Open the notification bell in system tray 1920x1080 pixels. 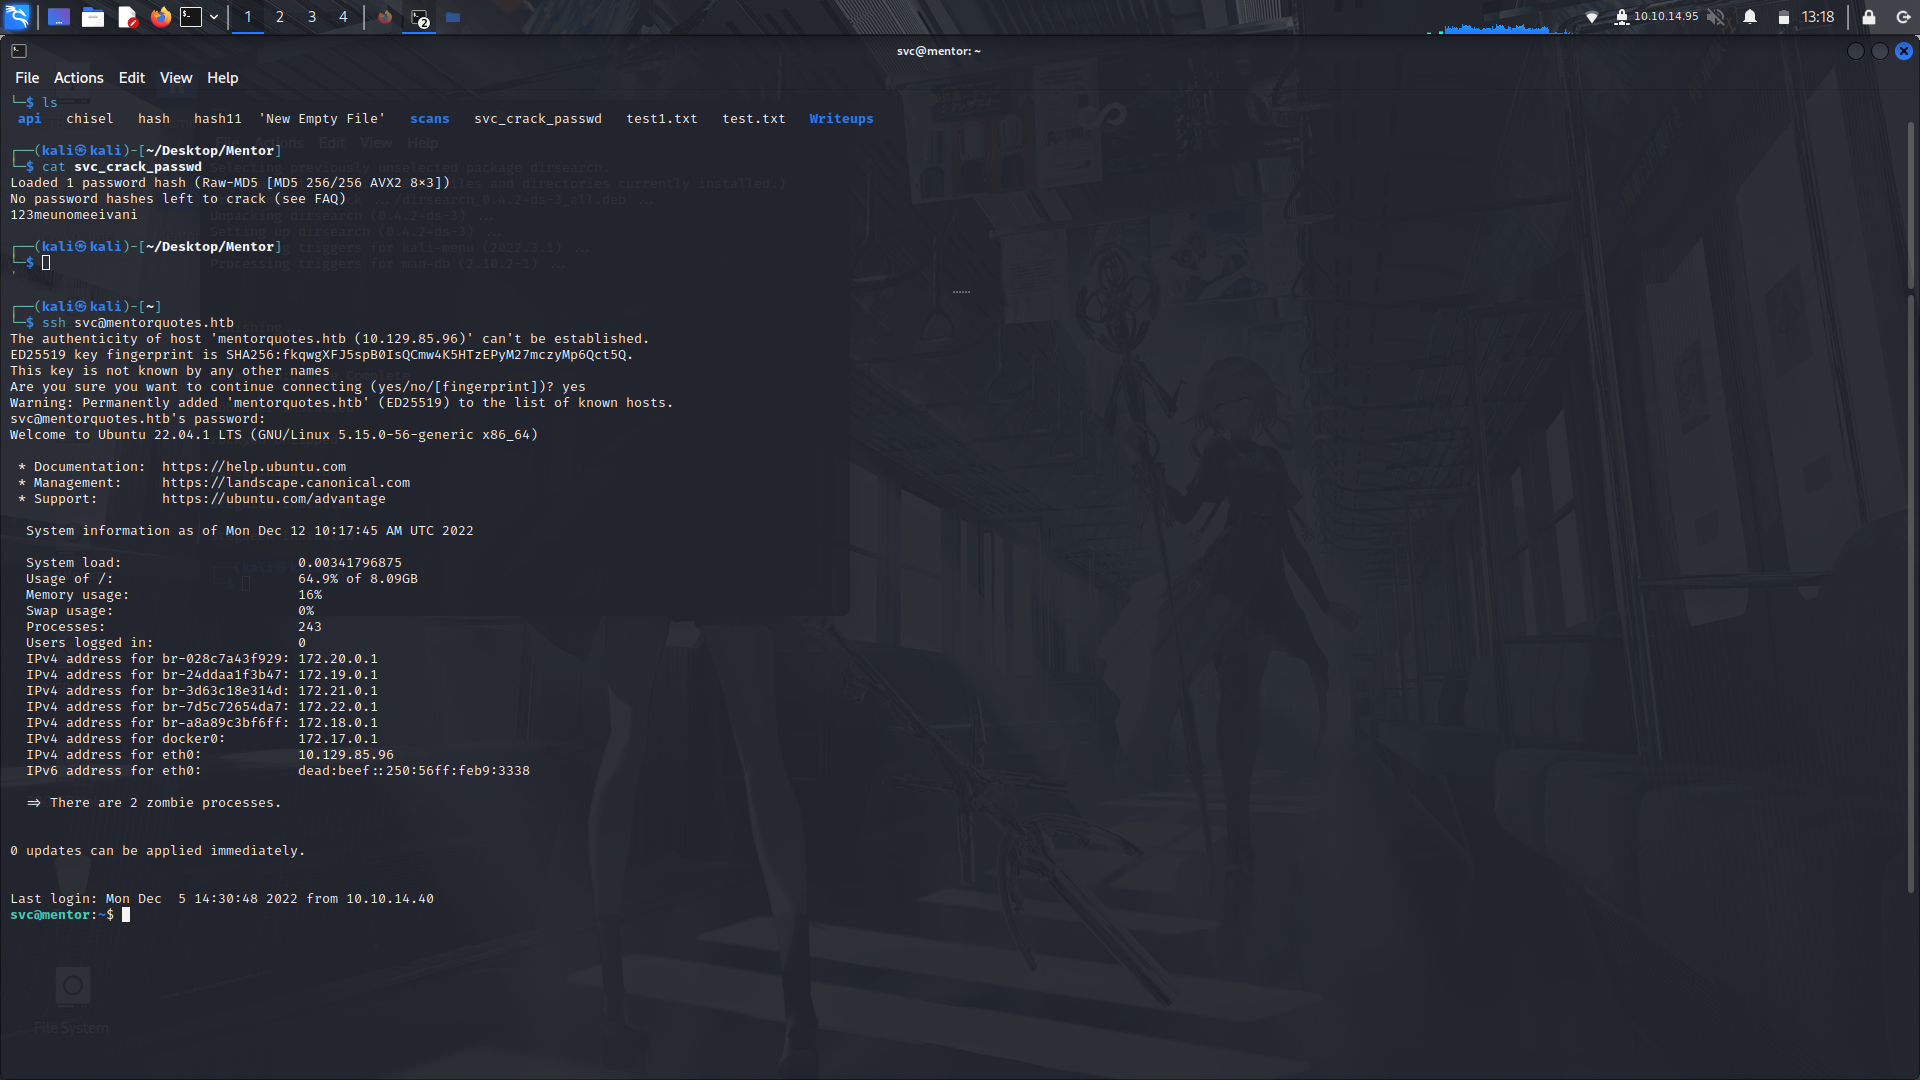click(x=1750, y=17)
